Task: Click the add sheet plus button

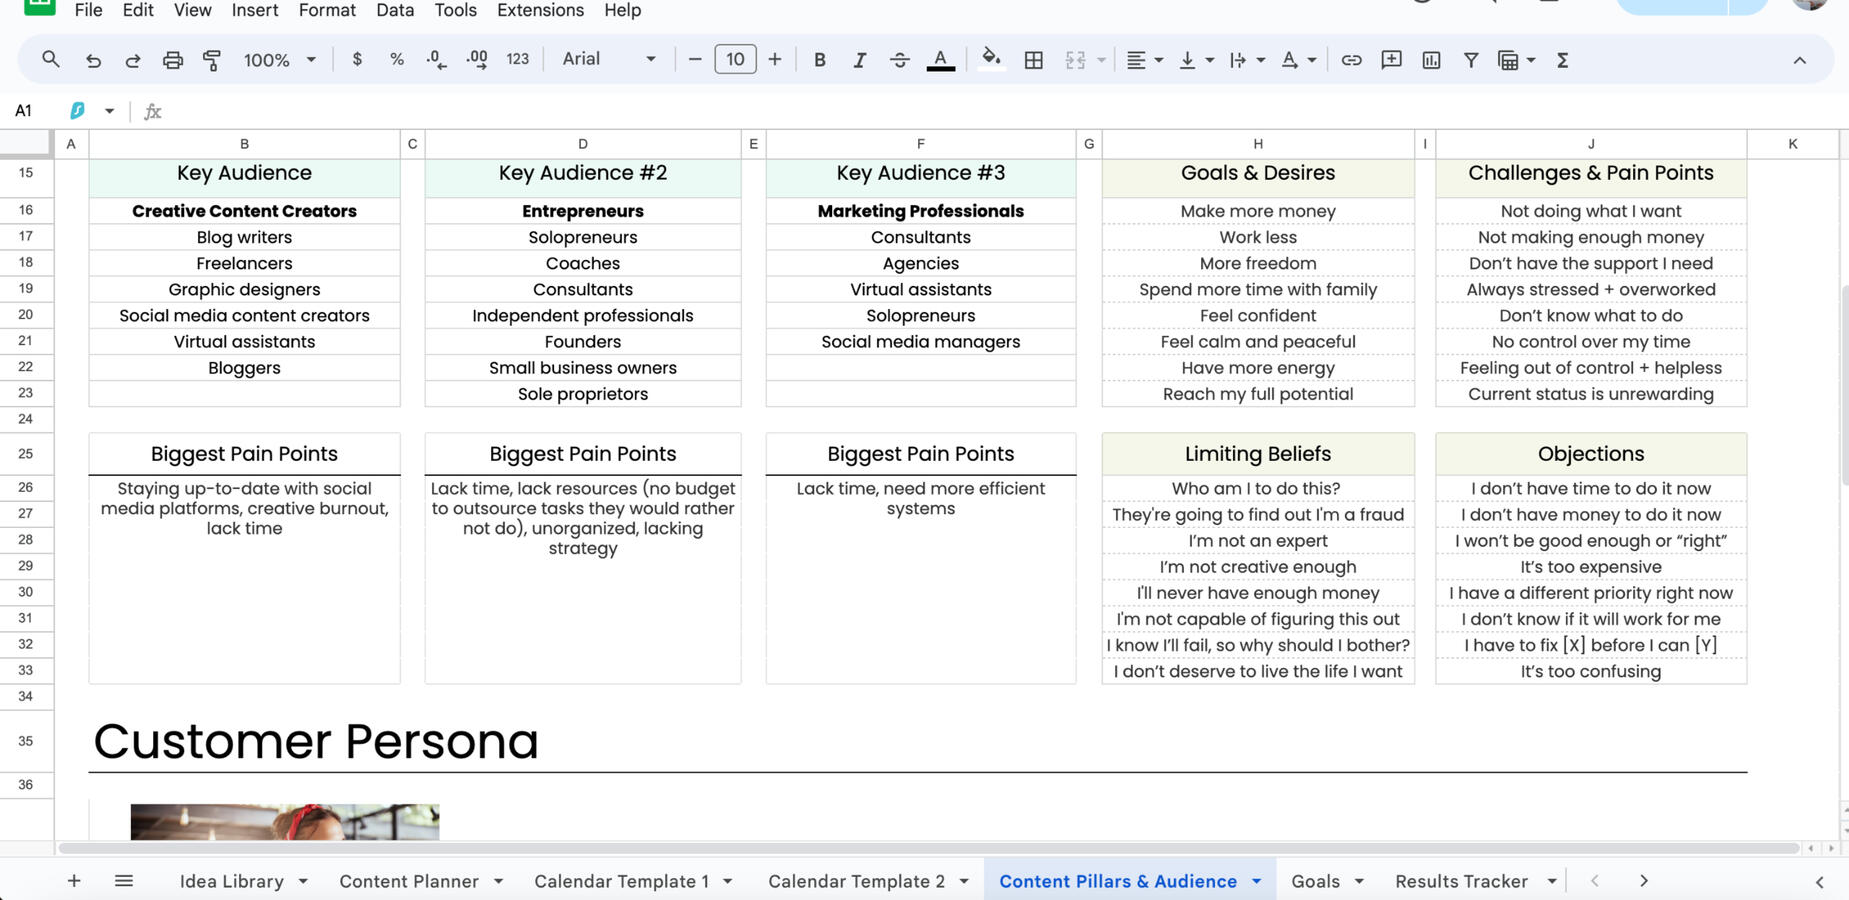Action: [74, 881]
